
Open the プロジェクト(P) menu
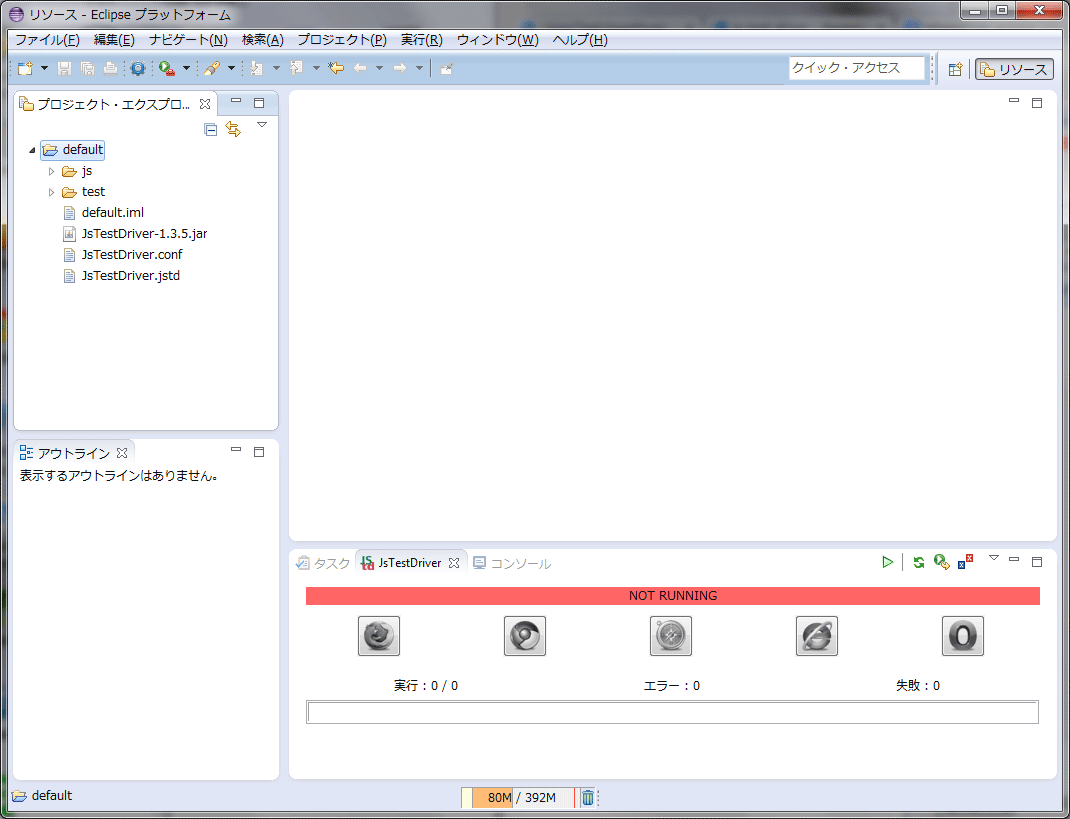pos(342,40)
